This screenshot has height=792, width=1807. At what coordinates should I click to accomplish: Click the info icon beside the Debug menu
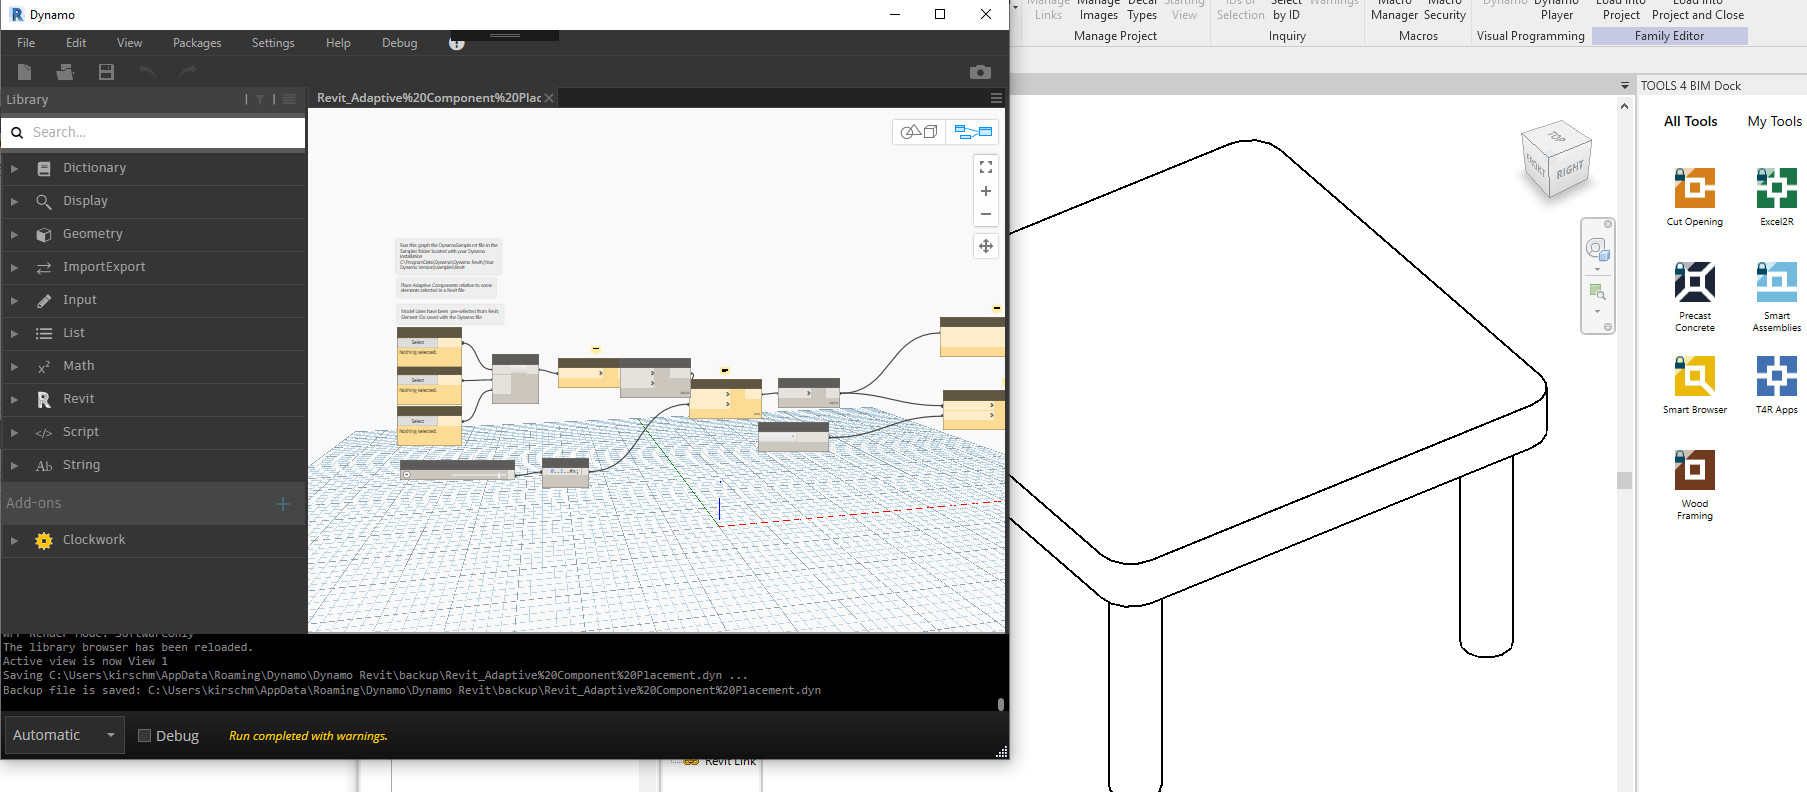[457, 43]
